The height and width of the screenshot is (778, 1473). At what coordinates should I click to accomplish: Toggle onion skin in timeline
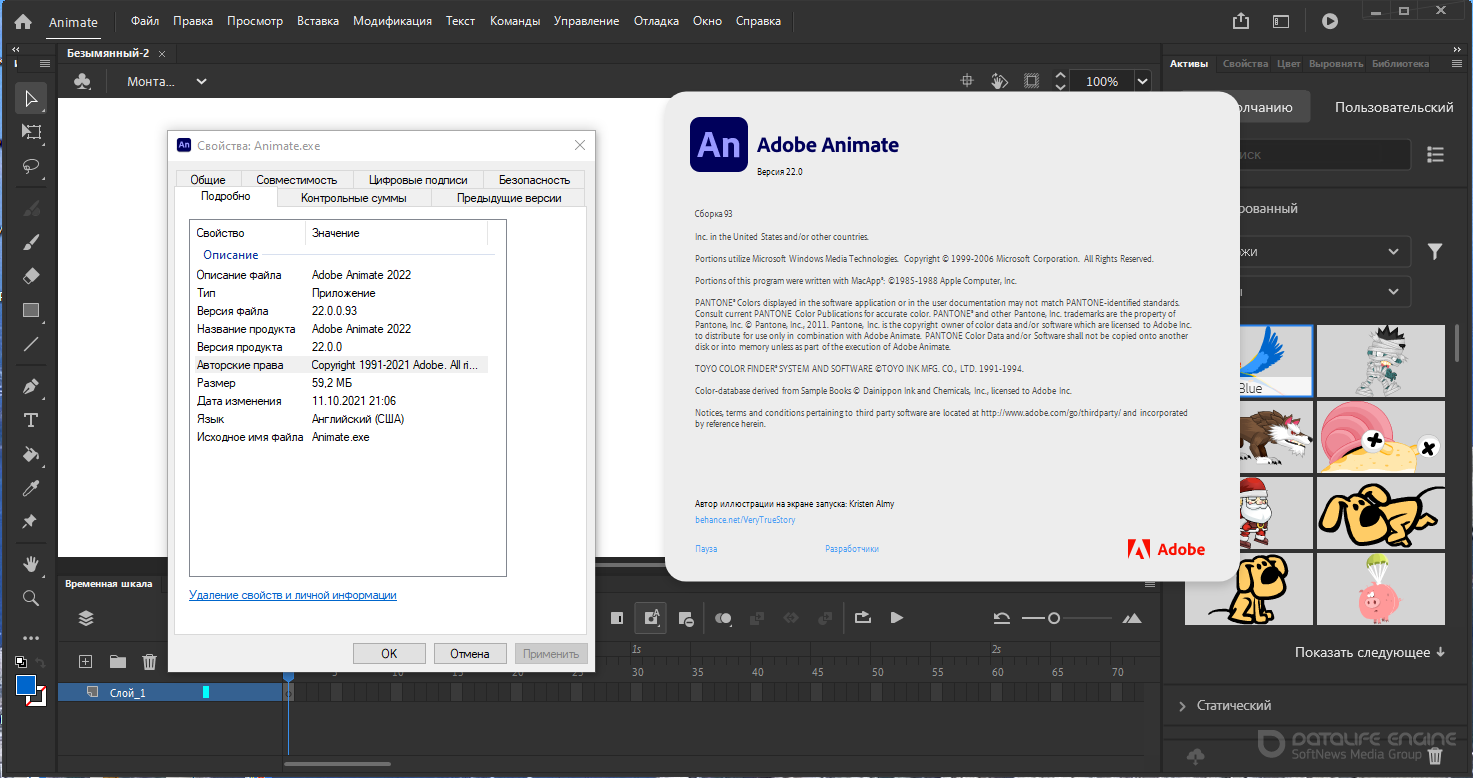tap(723, 618)
